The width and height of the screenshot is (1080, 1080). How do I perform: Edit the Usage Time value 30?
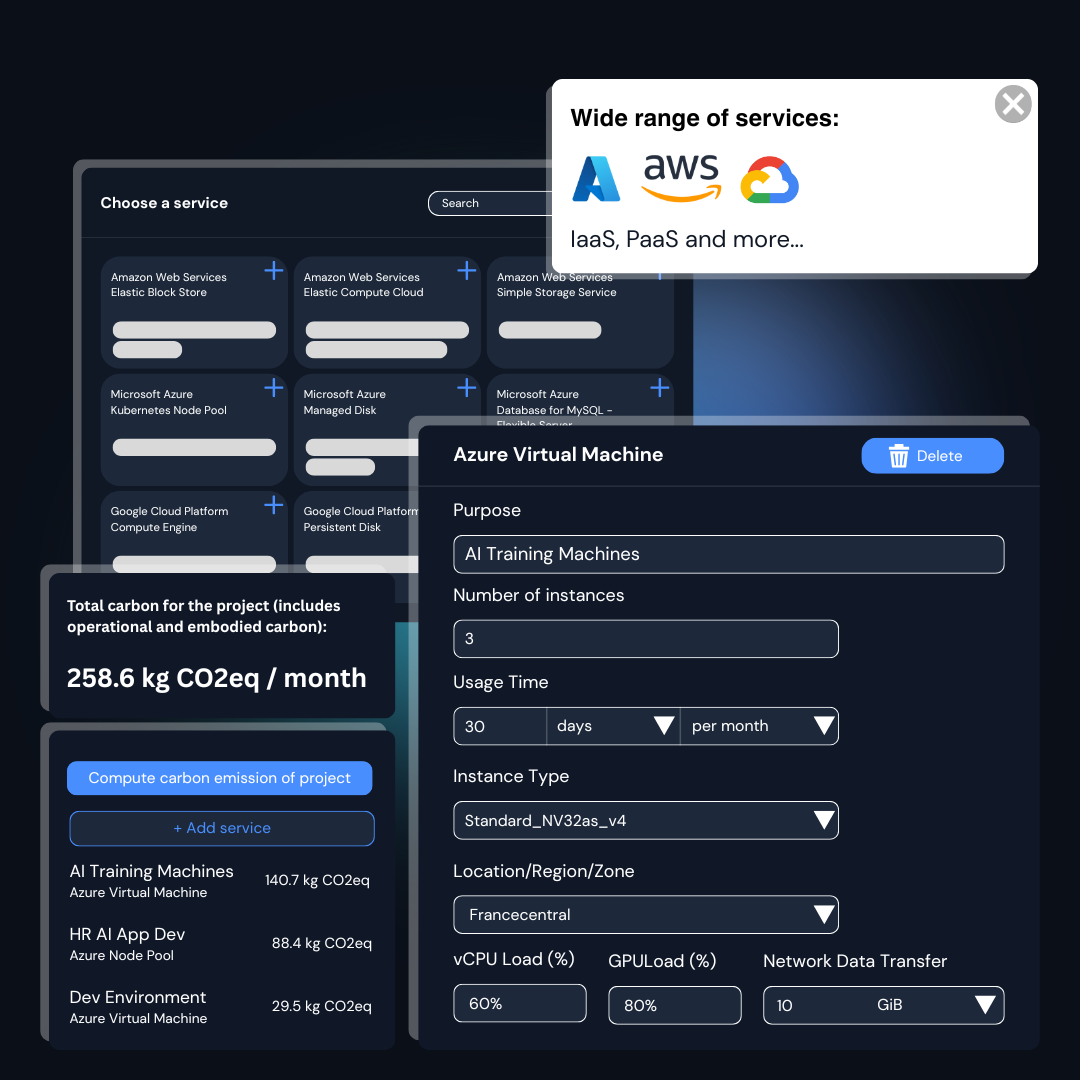coord(500,726)
